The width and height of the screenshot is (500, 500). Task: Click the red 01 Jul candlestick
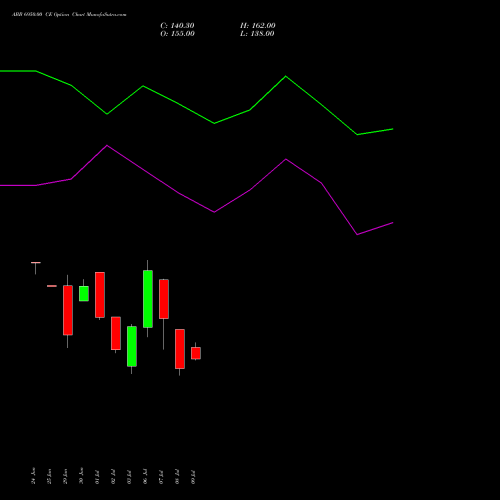tap(100, 295)
